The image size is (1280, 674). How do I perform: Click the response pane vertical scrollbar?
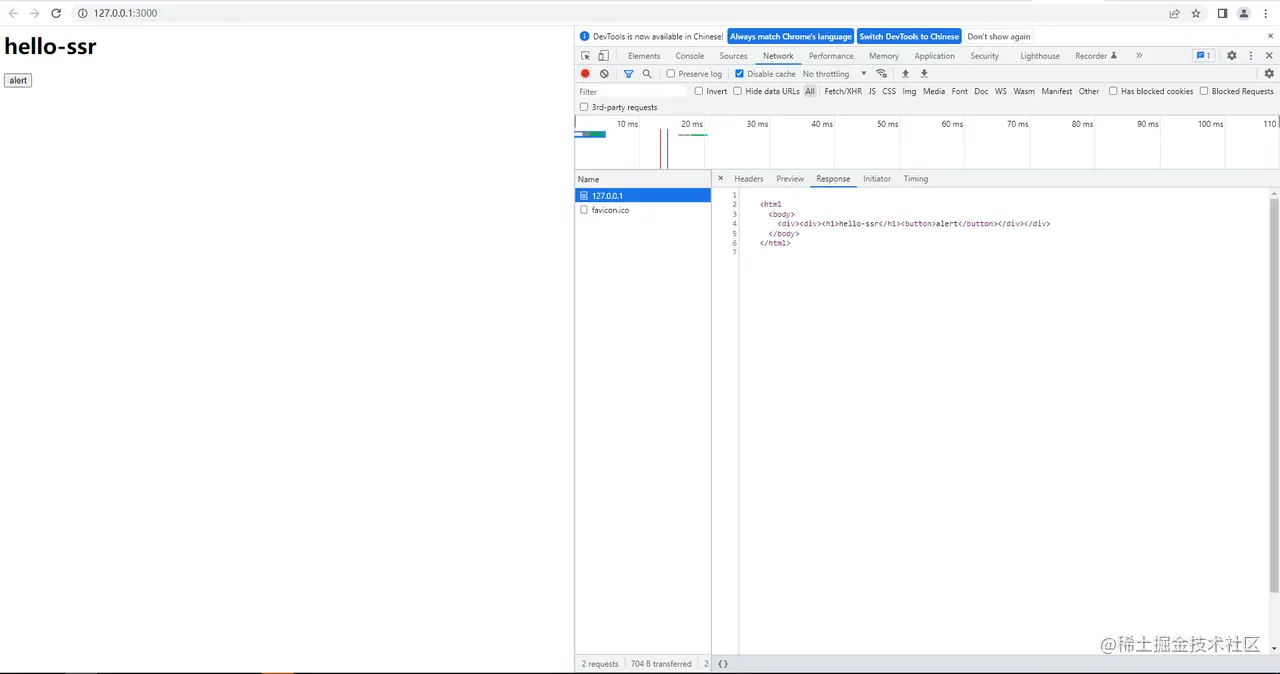pyautogui.click(x=1274, y=395)
